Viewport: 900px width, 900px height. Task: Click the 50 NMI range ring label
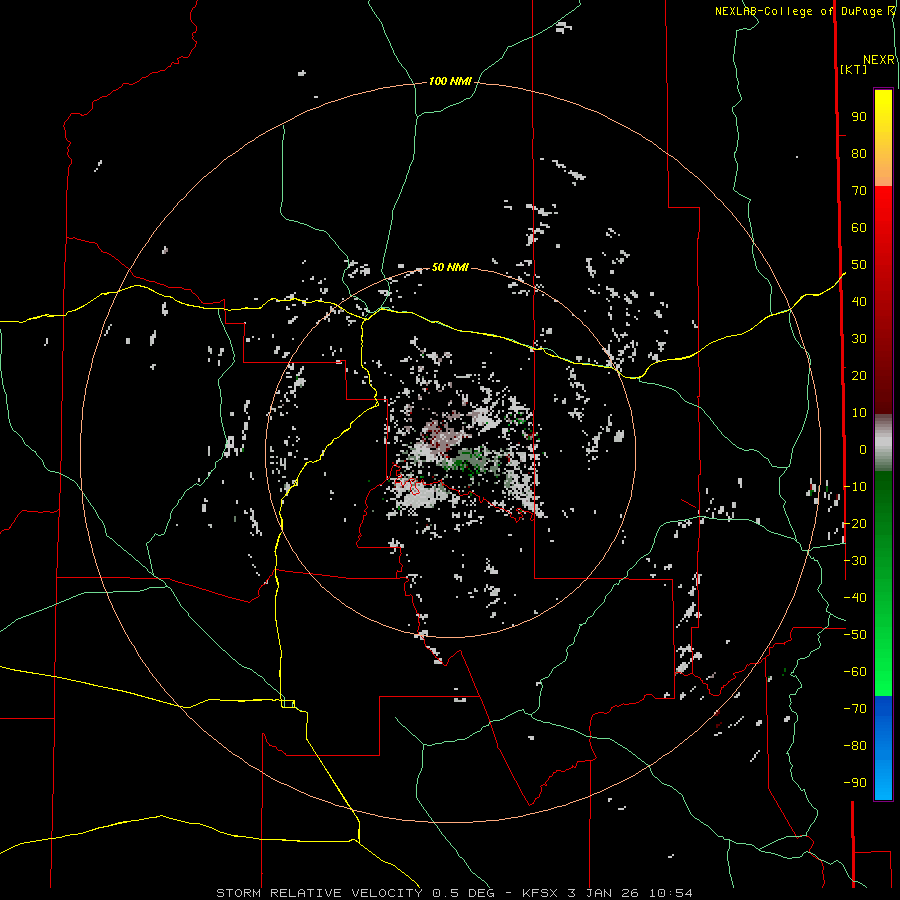(450, 267)
